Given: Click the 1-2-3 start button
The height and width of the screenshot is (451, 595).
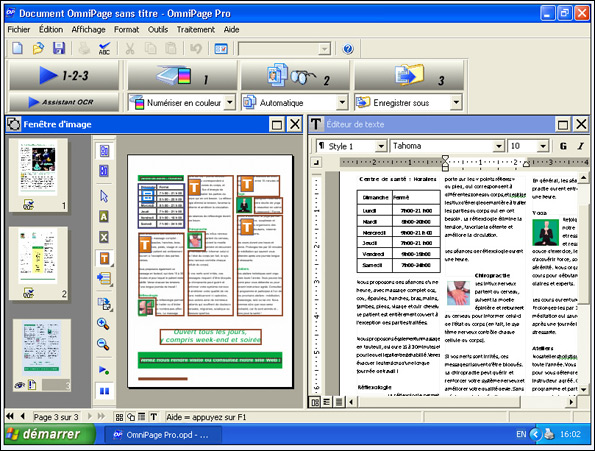Looking at the screenshot, I should [x=64, y=75].
